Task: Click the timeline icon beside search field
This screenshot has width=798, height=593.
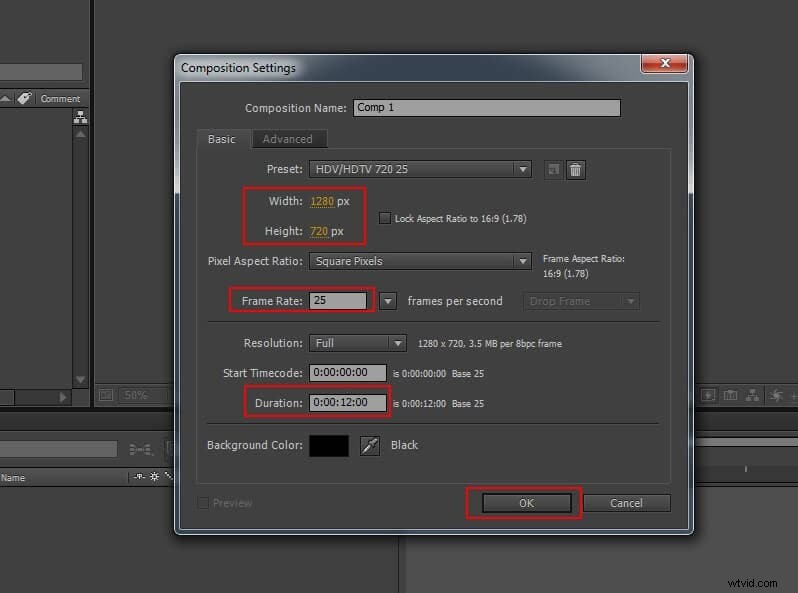Action: [x=140, y=449]
